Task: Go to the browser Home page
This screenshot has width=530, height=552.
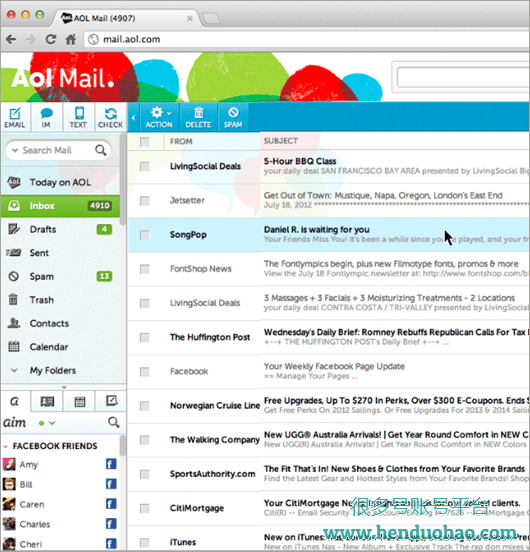Action: pyautogui.click(x=71, y=39)
